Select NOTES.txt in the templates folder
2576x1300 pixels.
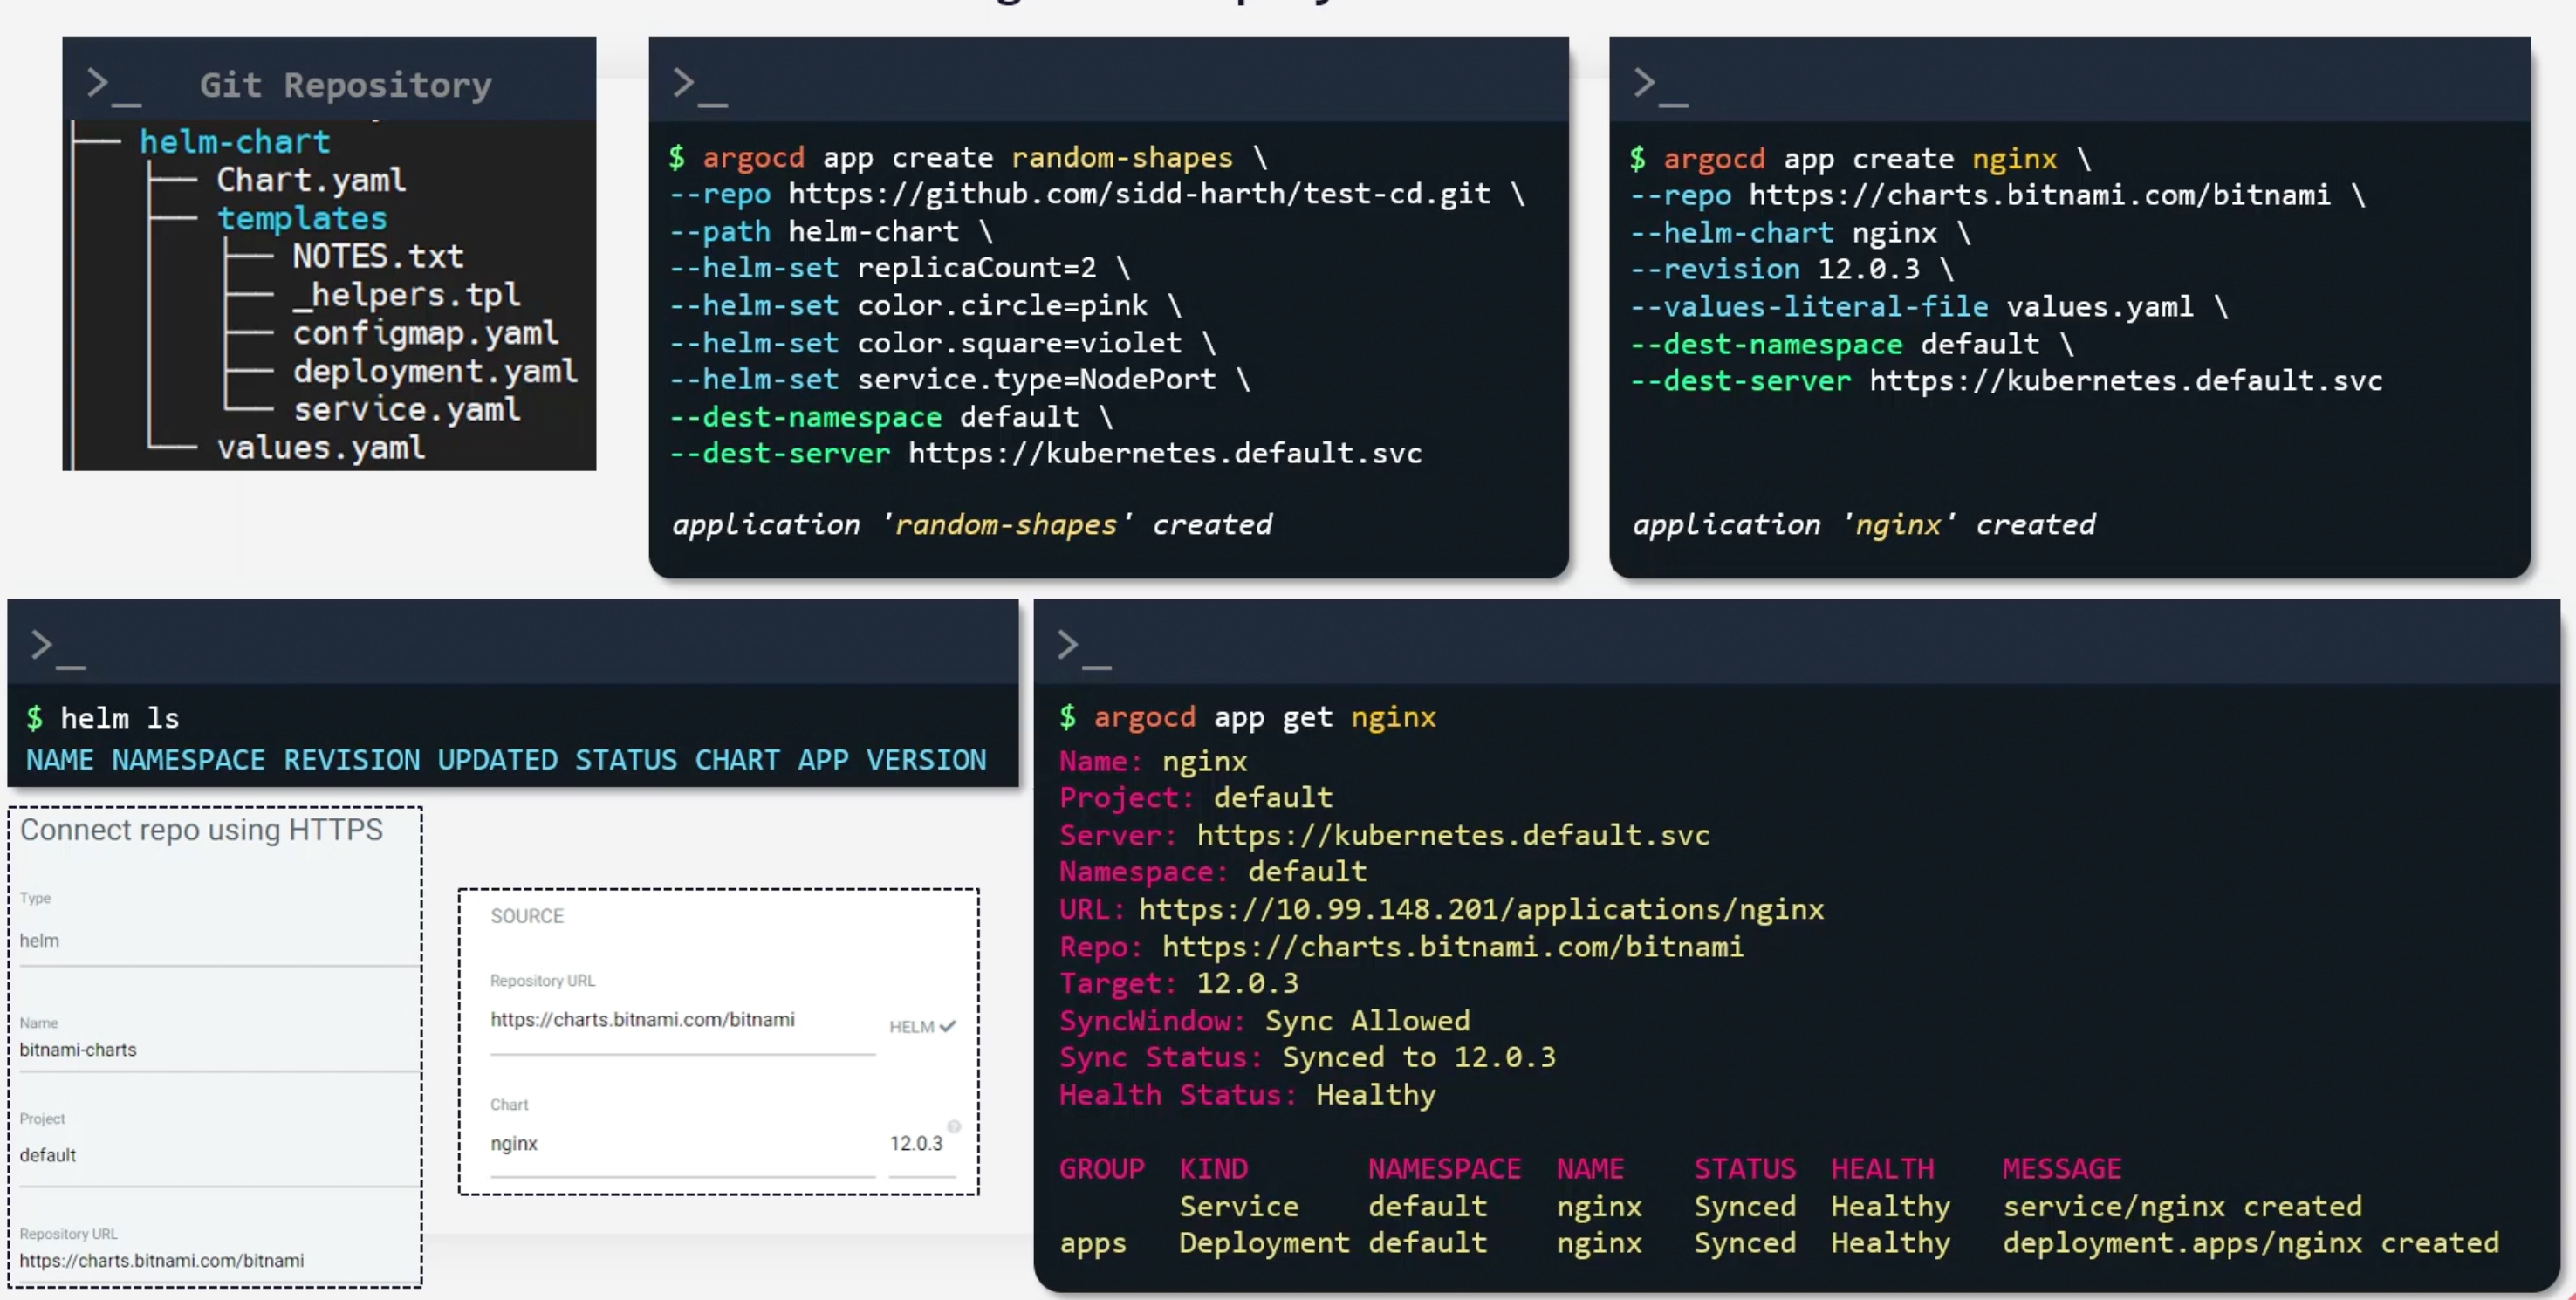click(378, 257)
